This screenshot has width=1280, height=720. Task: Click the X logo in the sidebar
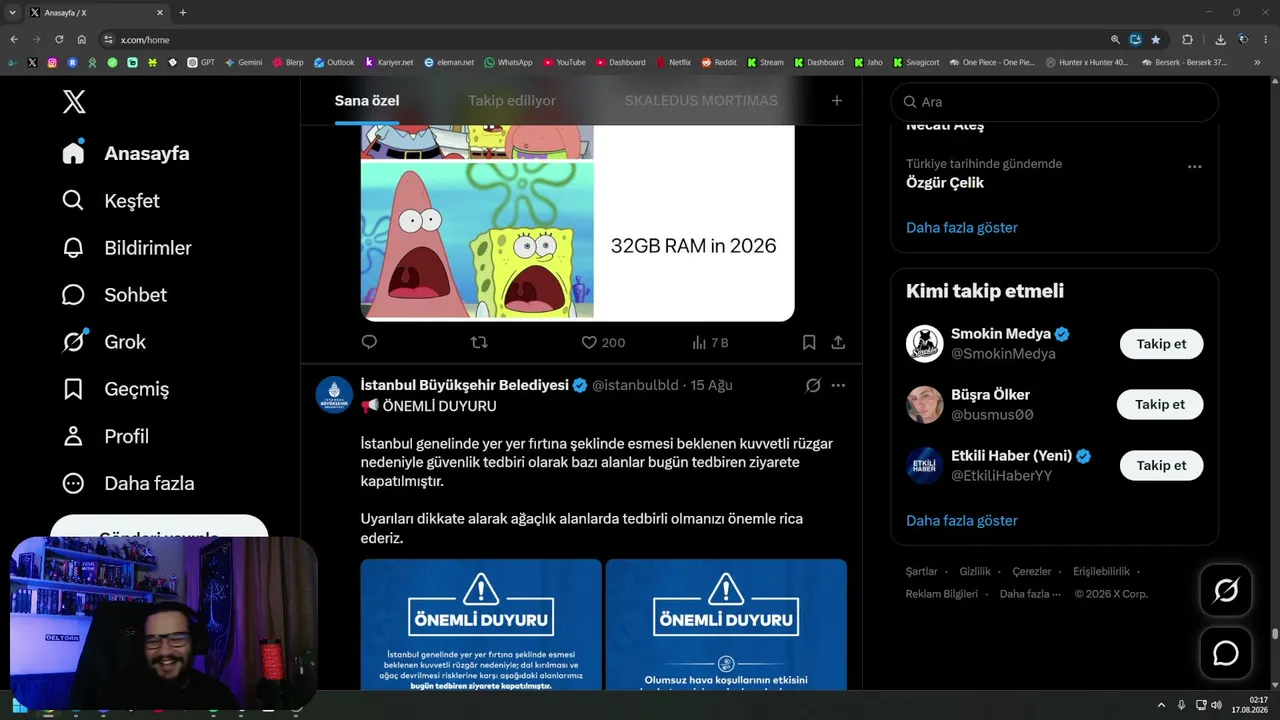[x=74, y=101]
